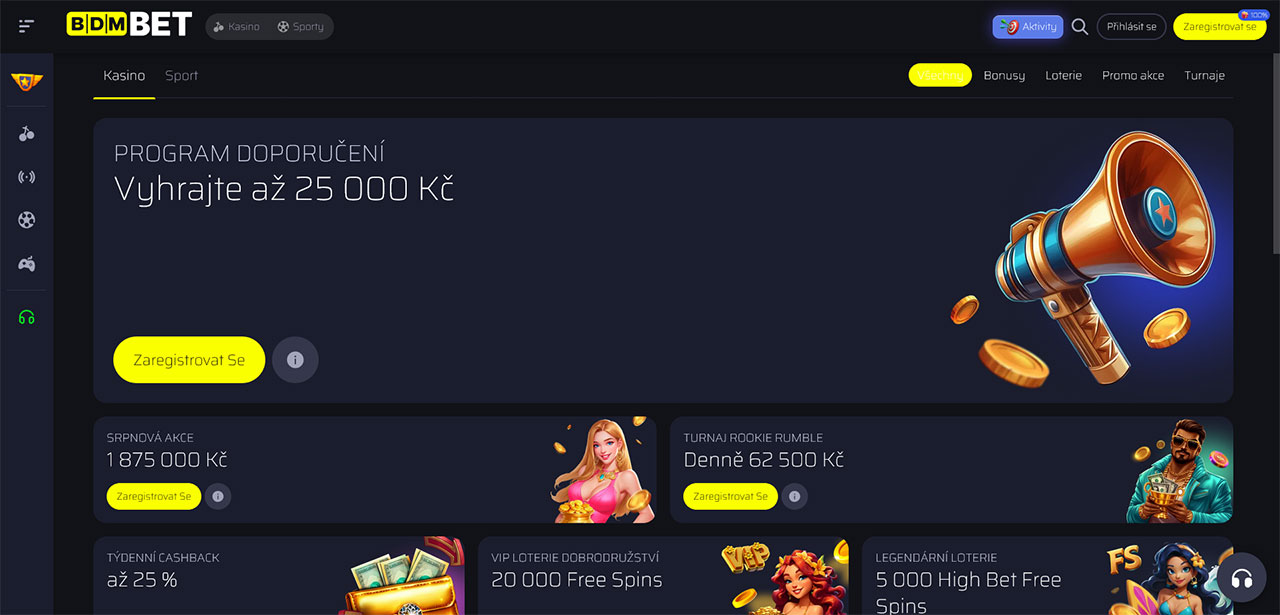
Task: Select the Sport tab
Action: (181, 76)
